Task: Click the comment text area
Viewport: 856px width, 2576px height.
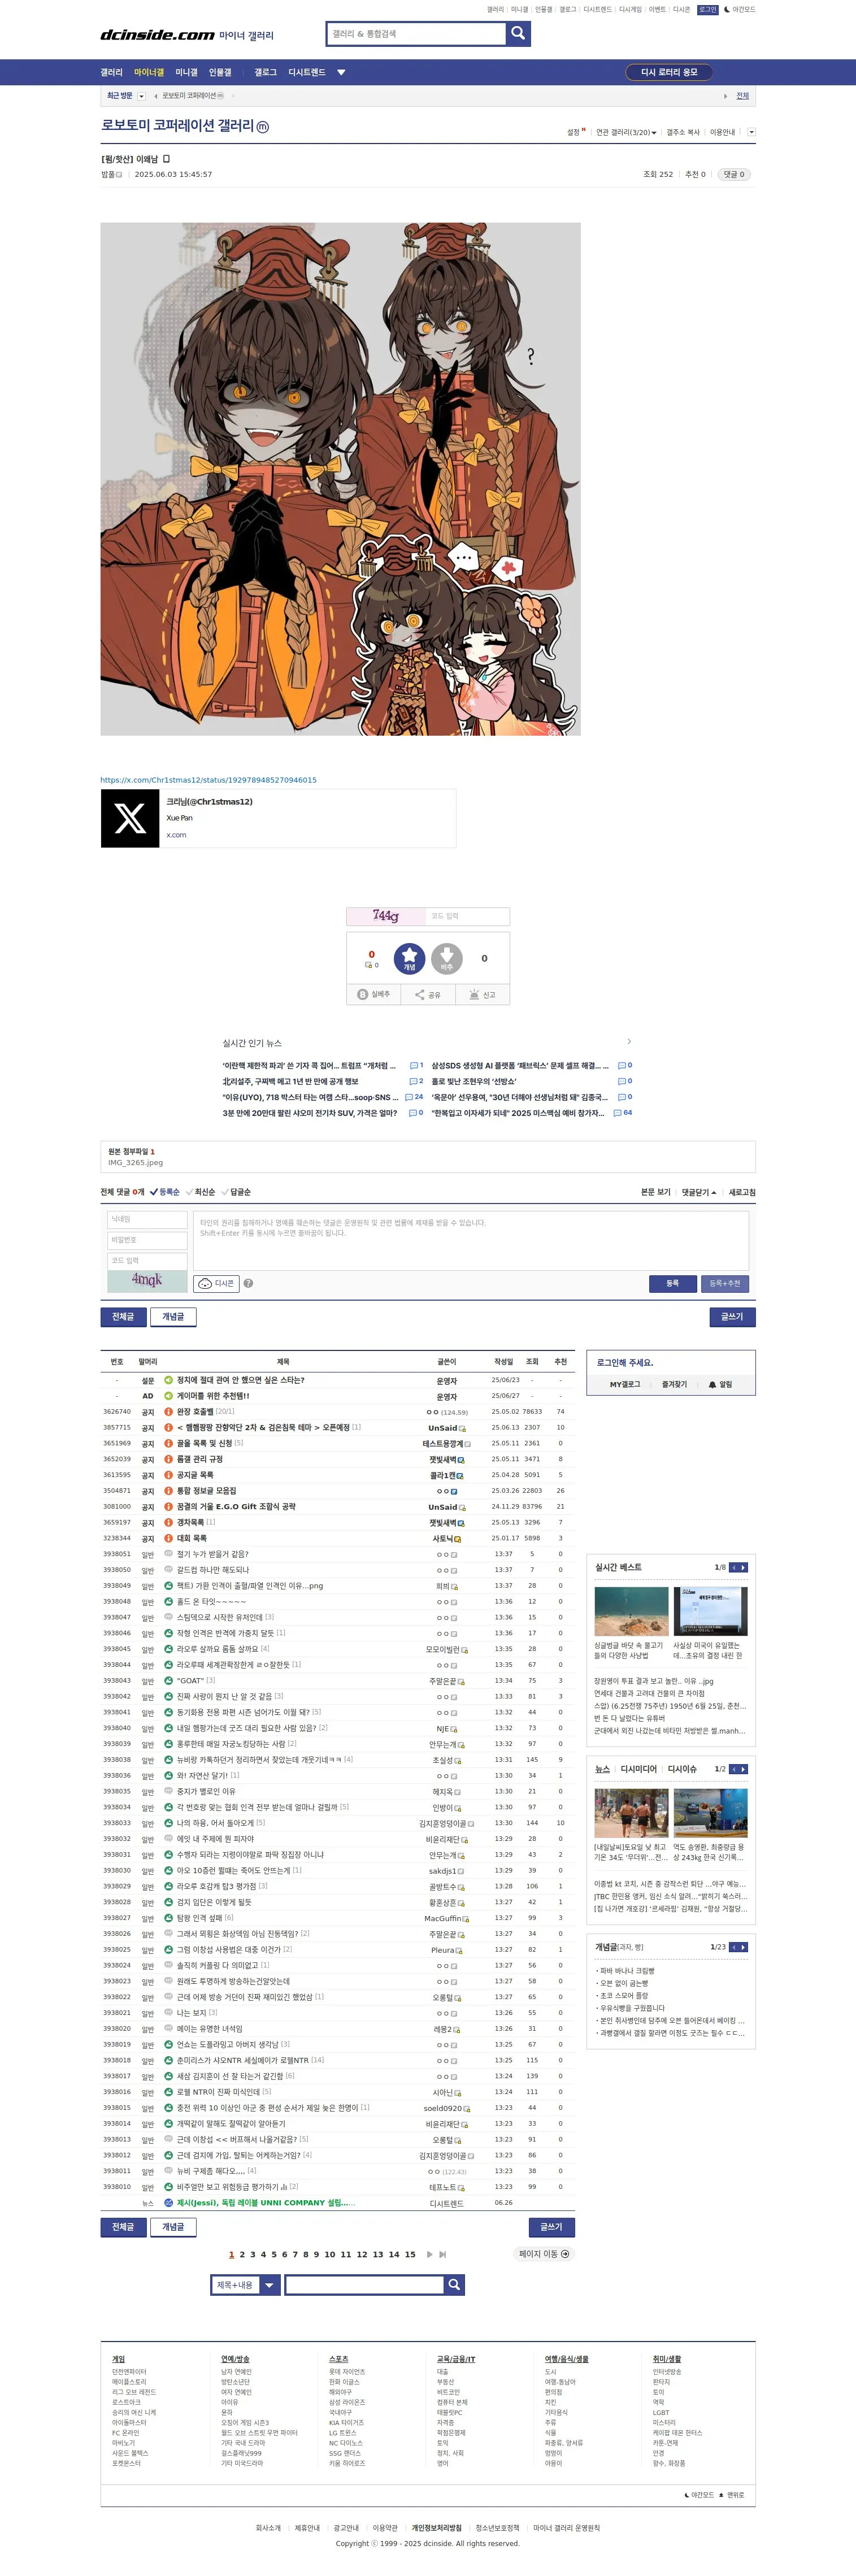Action: pos(470,1240)
